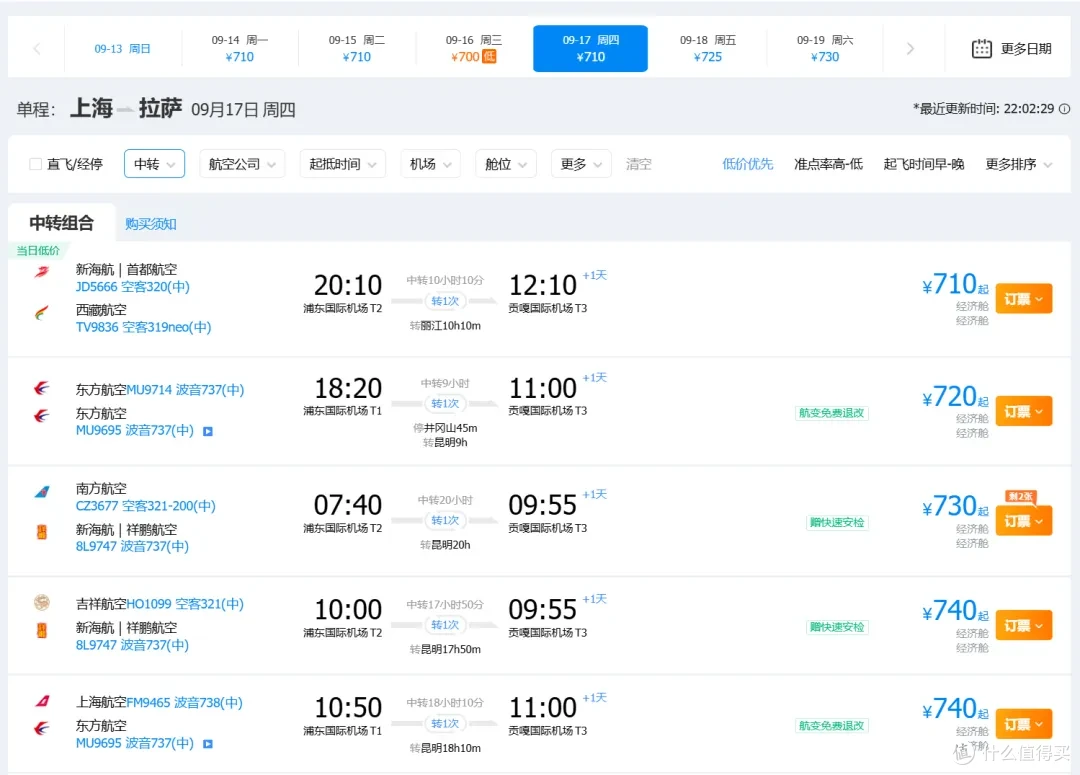Book the ¥740 Juneyao 10:00 flight
Screen dimensions: 1080x775
pos(1024,626)
